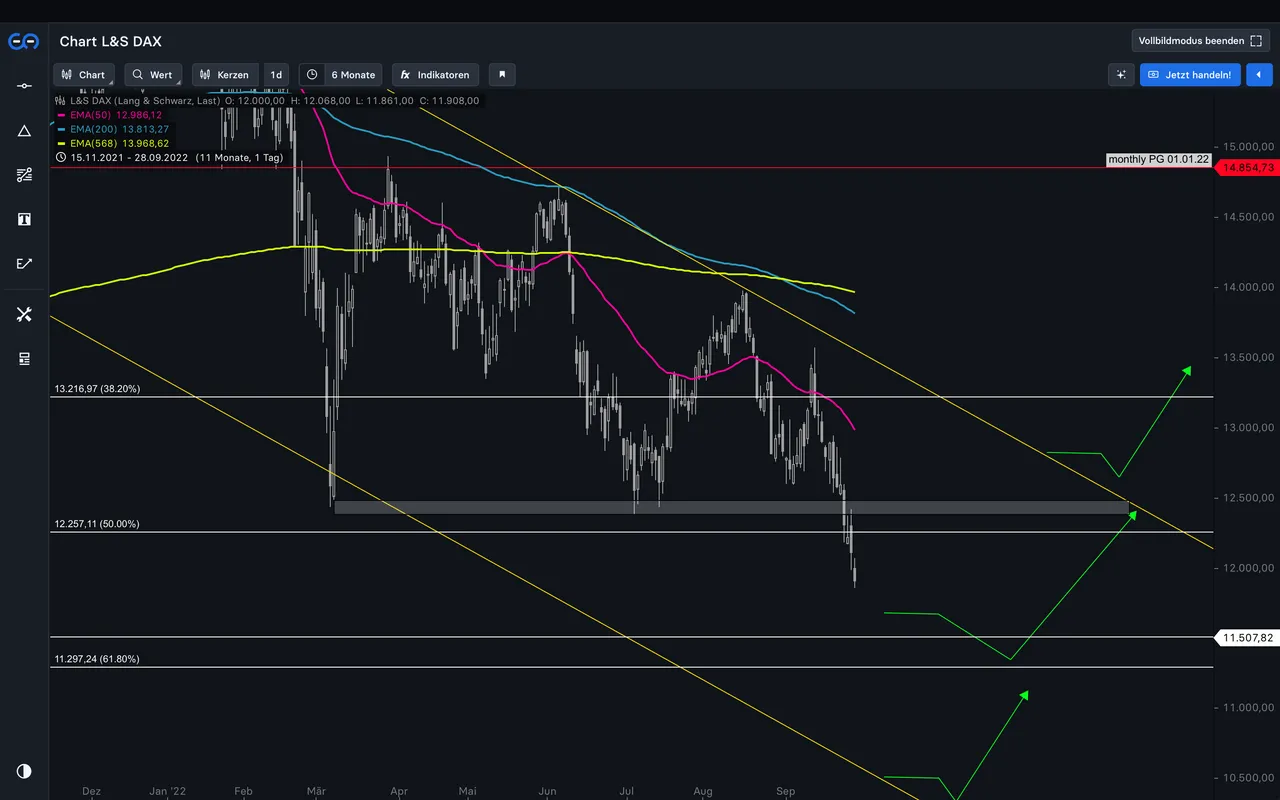Click the 12.257,11 (50.00%) Fibonacci label

(97, 524)
